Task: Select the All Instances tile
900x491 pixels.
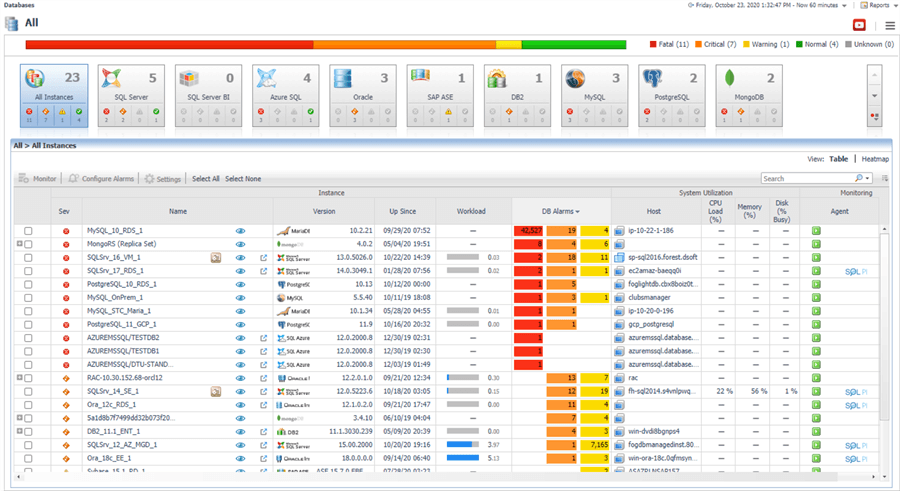Action: [54, 95]
